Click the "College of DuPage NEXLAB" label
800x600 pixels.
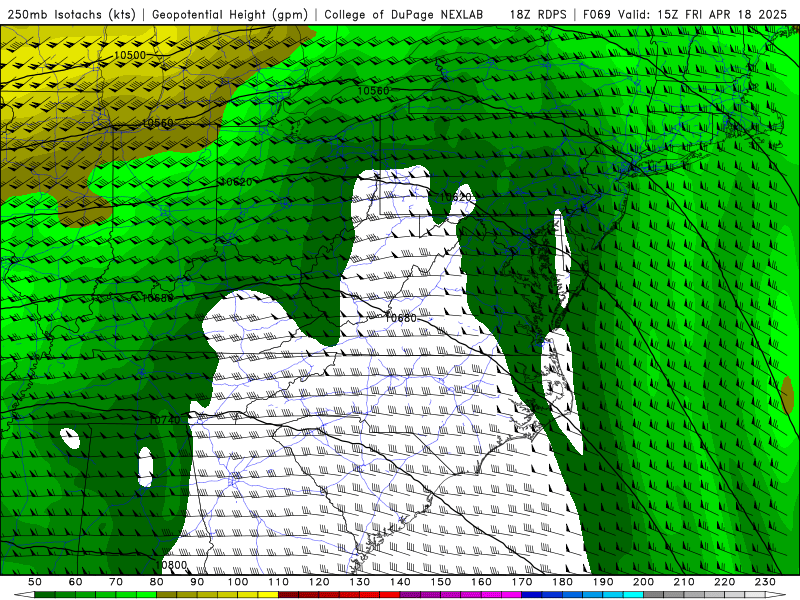[x=404, y=14]
